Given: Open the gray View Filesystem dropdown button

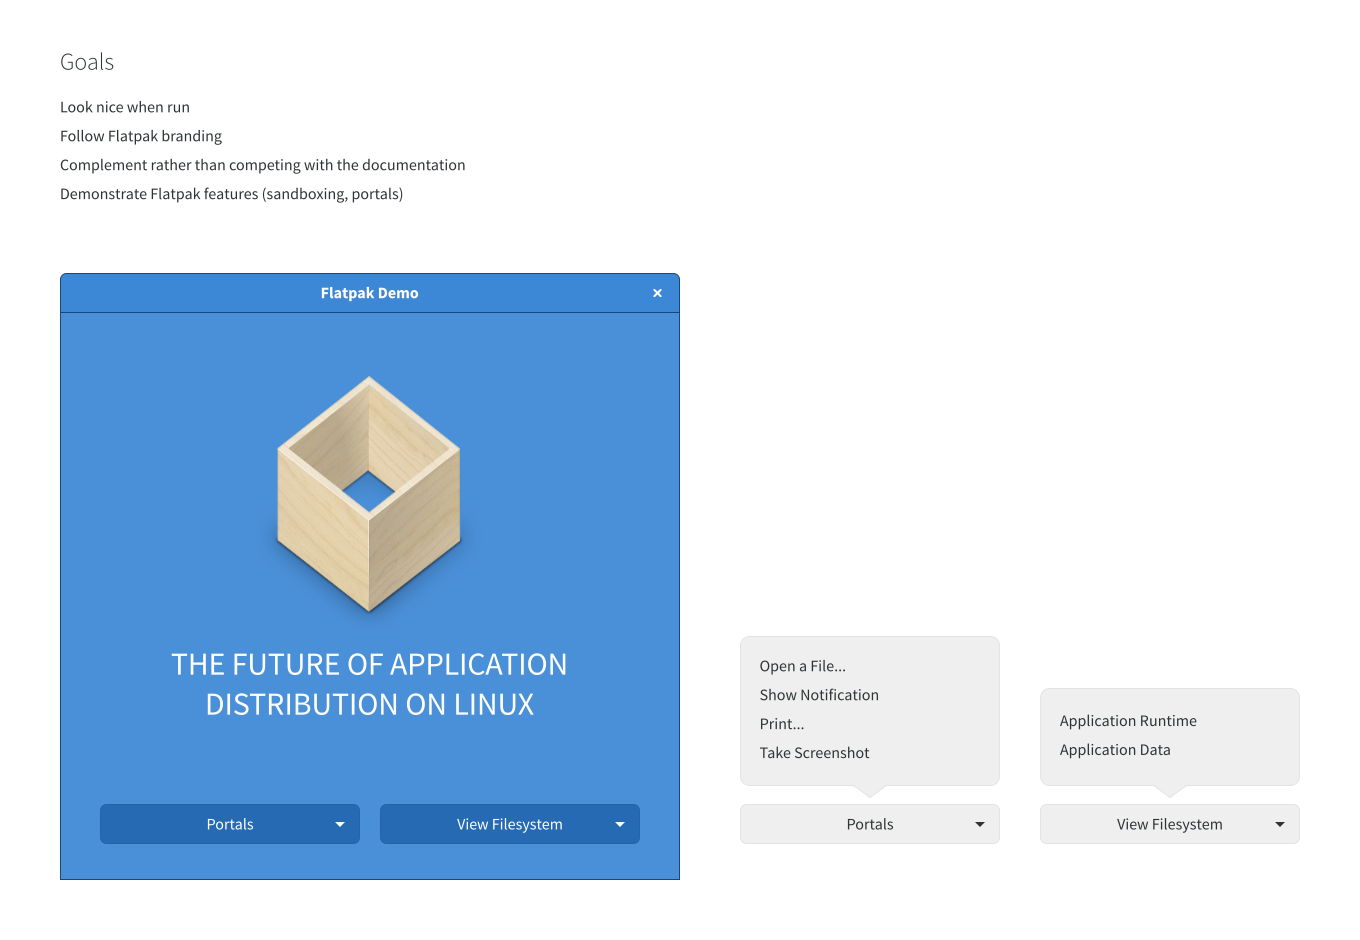Looking at the screenshot, I should click(1170, 824).
